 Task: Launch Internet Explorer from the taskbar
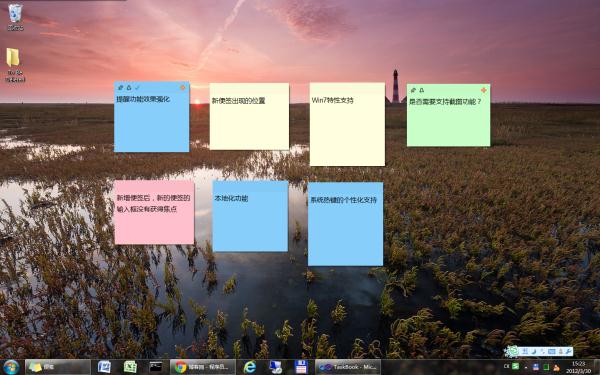pyautogui.click(x=249, y=367)
